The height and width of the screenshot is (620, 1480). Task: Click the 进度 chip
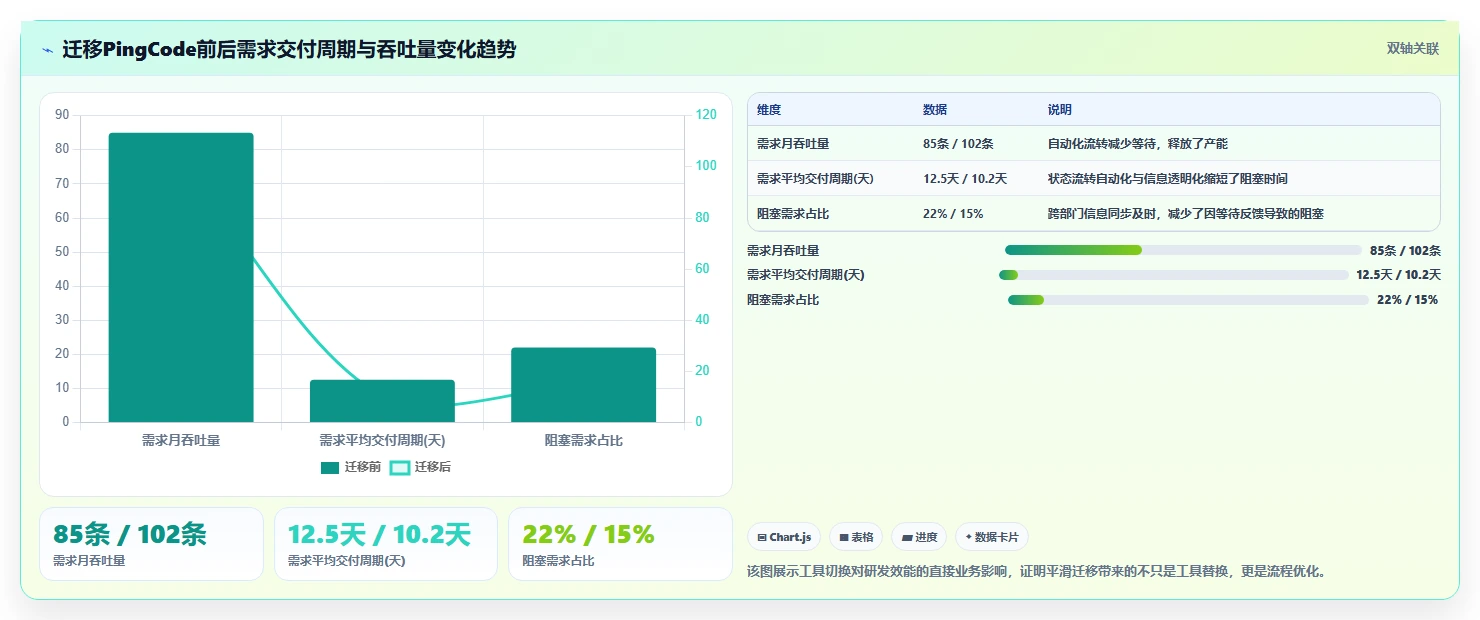click(919, 537)
